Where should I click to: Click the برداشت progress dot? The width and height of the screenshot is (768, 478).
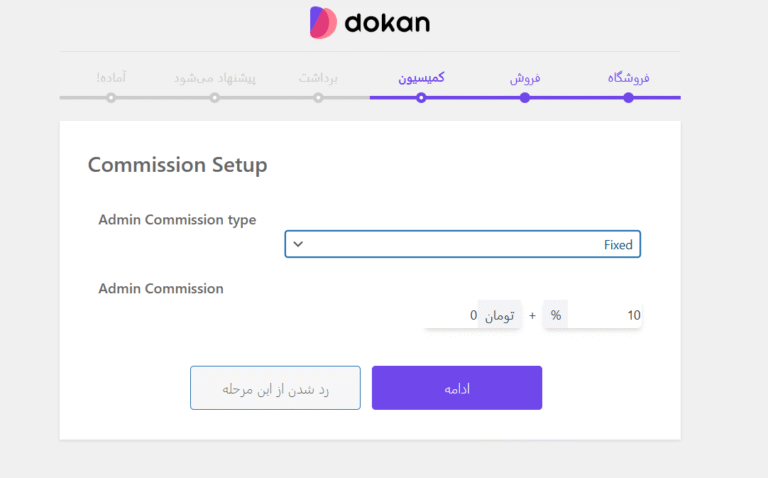(318, 98)
